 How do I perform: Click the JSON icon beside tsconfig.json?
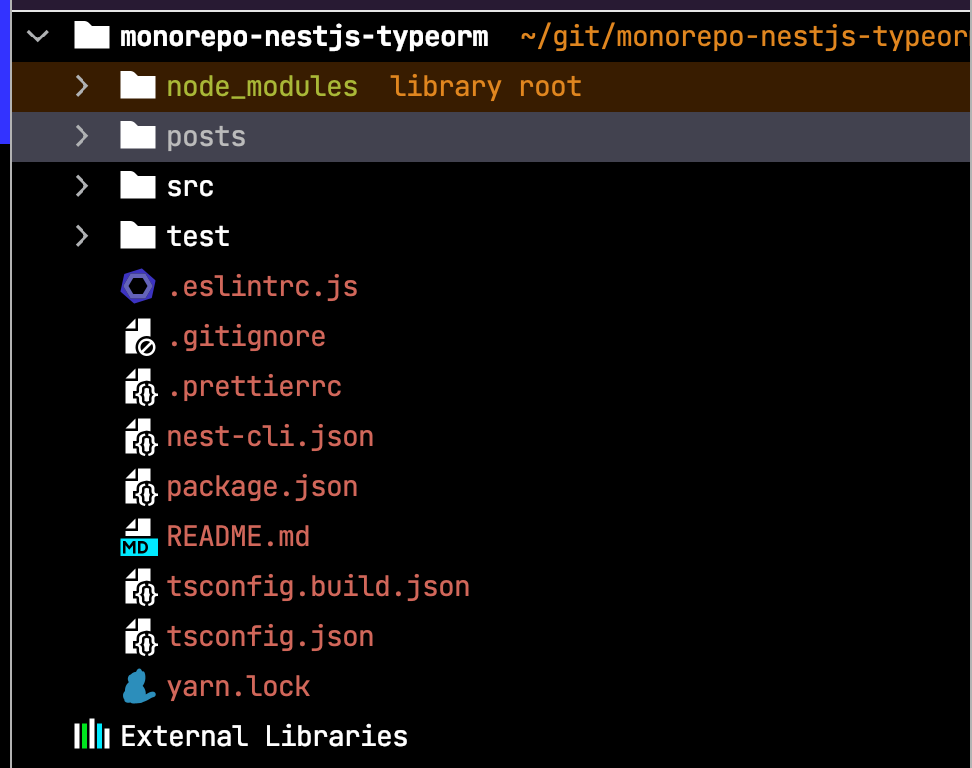141,637
